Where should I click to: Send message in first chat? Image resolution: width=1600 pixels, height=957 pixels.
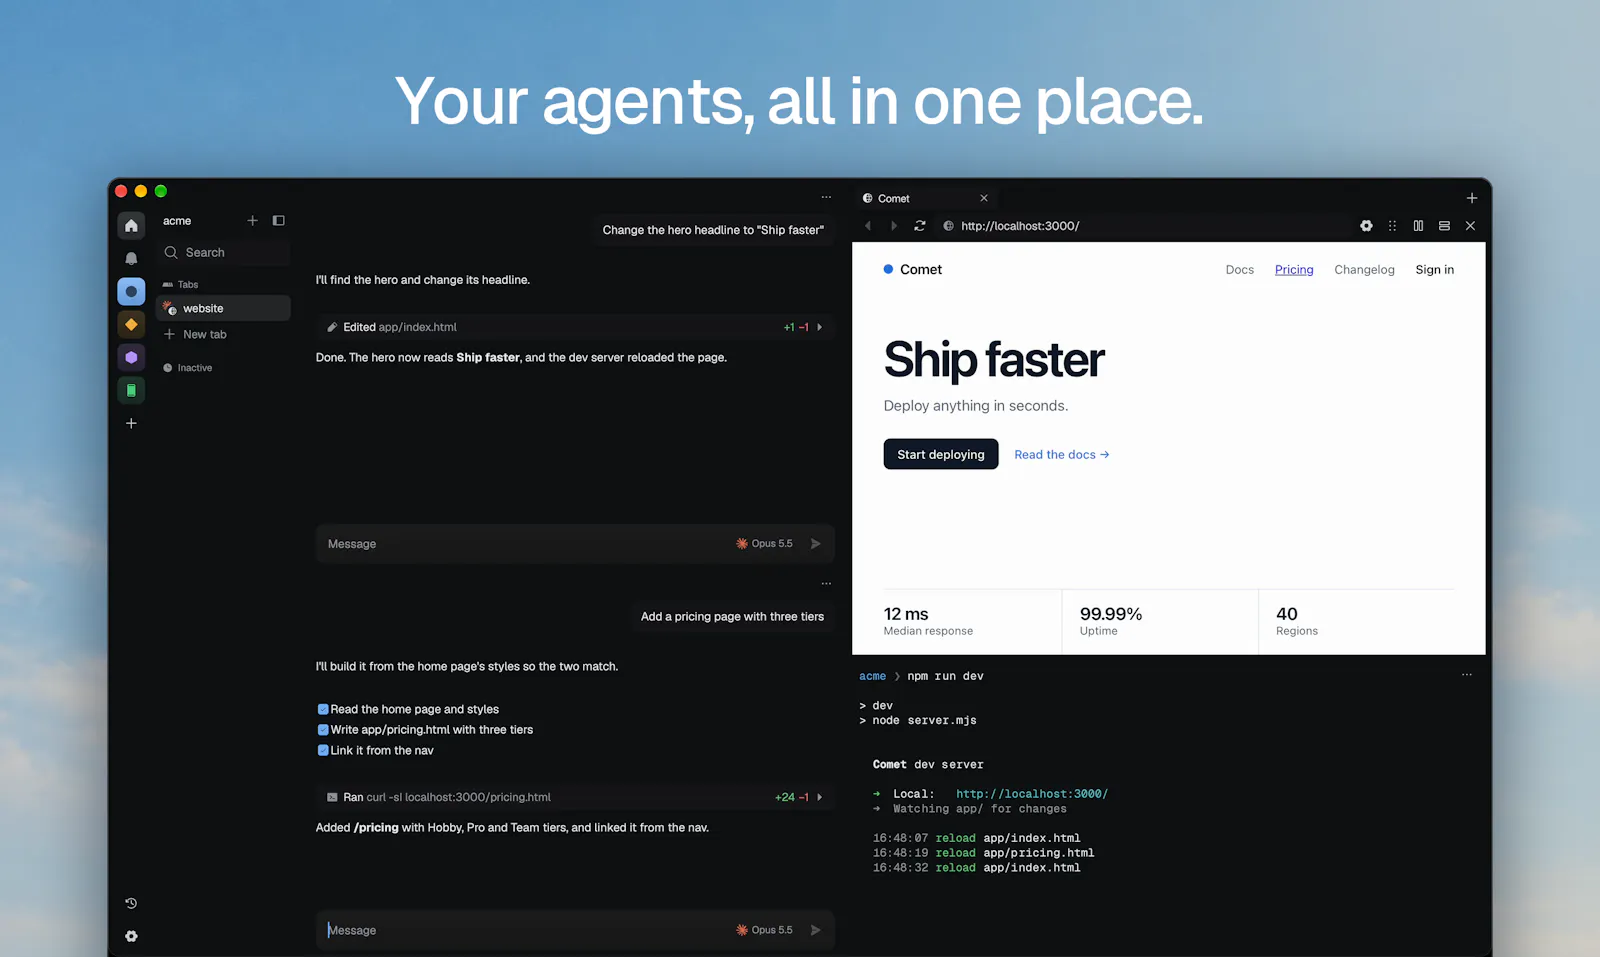(816, 544)
